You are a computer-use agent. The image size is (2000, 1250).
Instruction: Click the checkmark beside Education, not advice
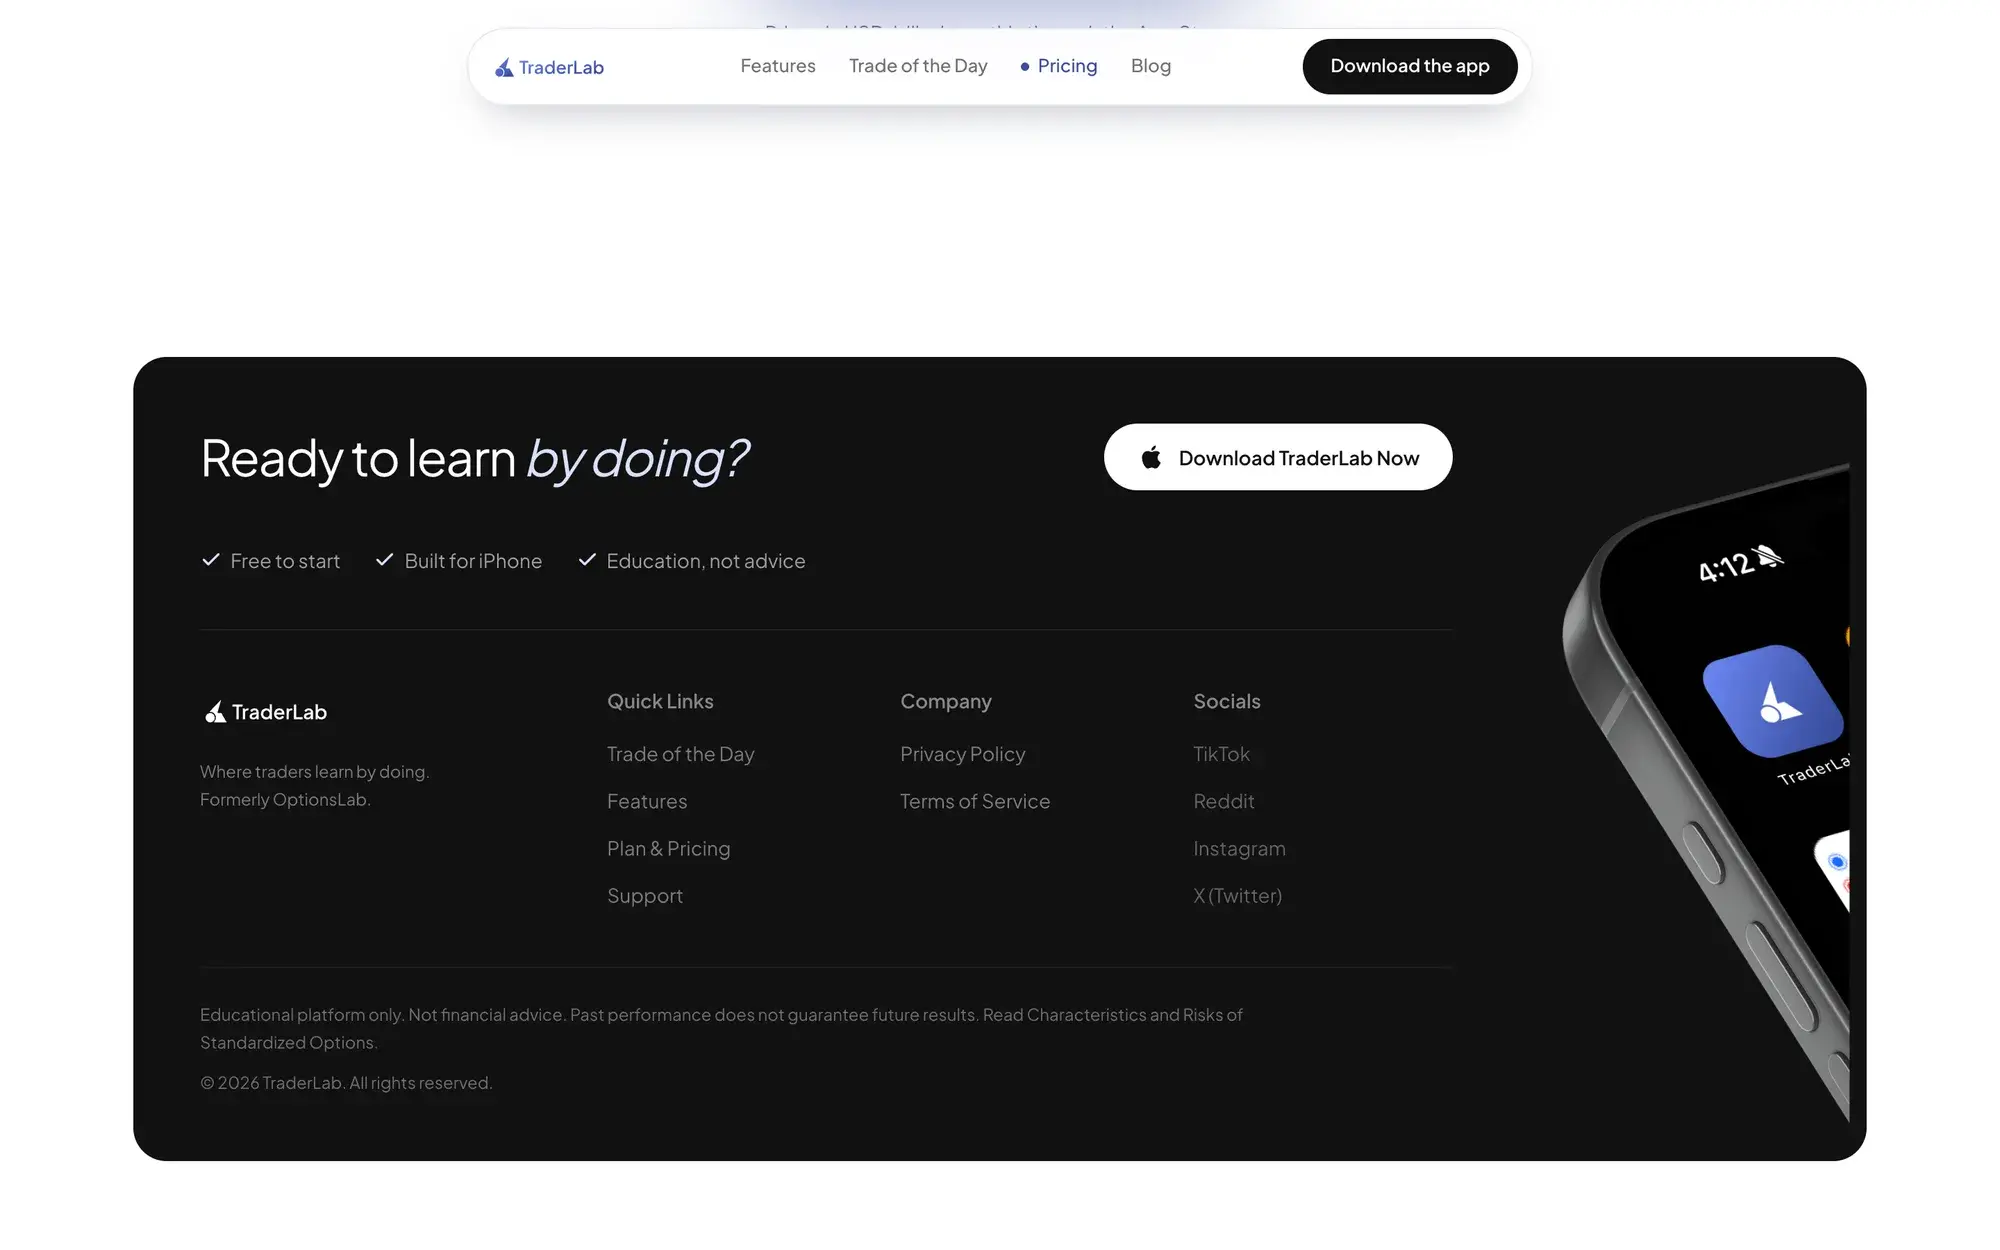click(587, 560)
